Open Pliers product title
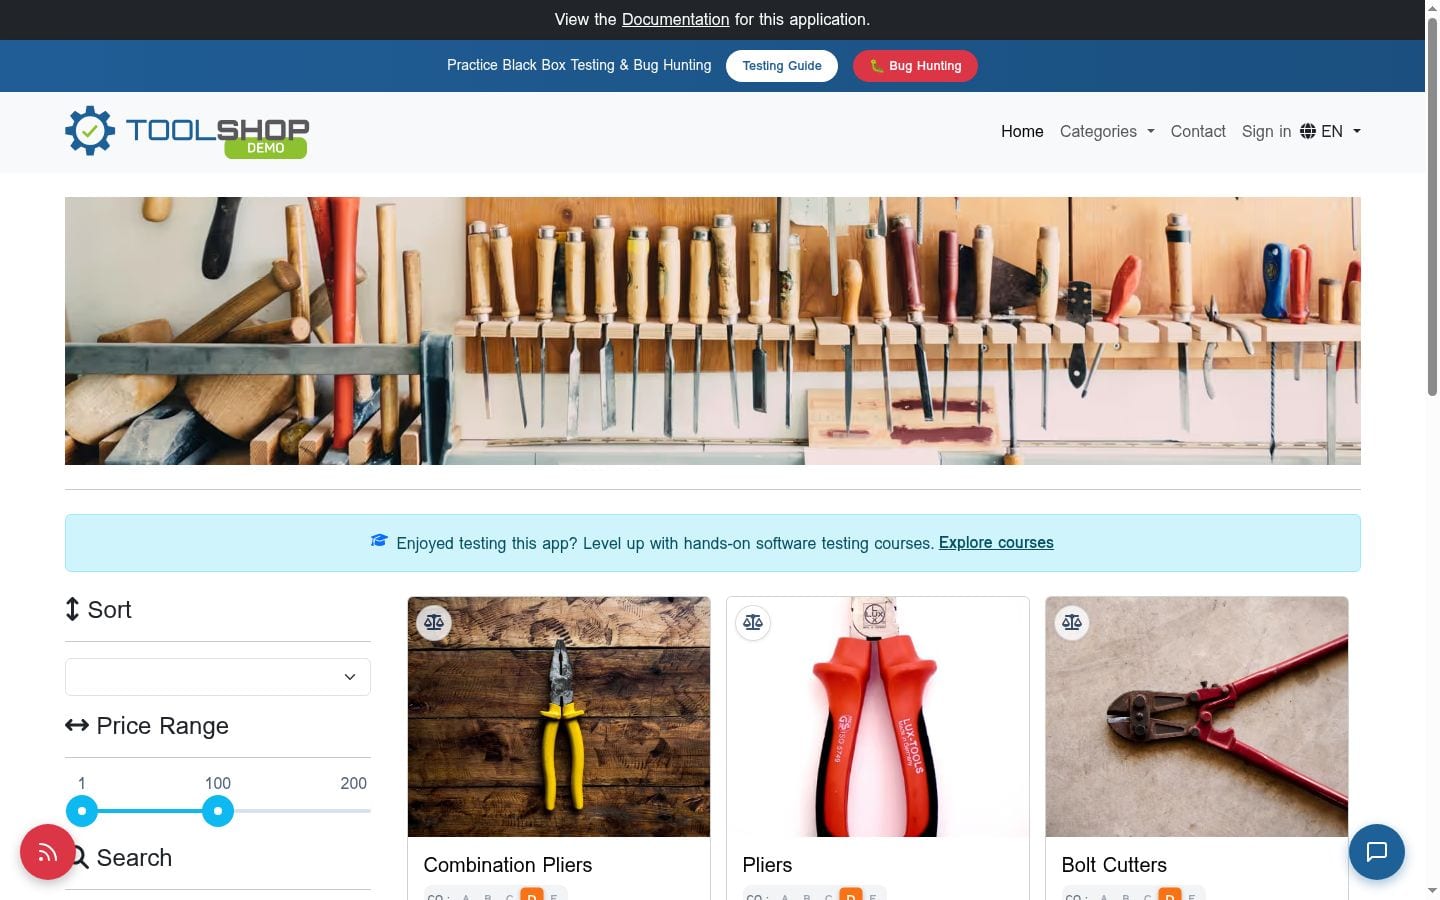 [767, 865]
